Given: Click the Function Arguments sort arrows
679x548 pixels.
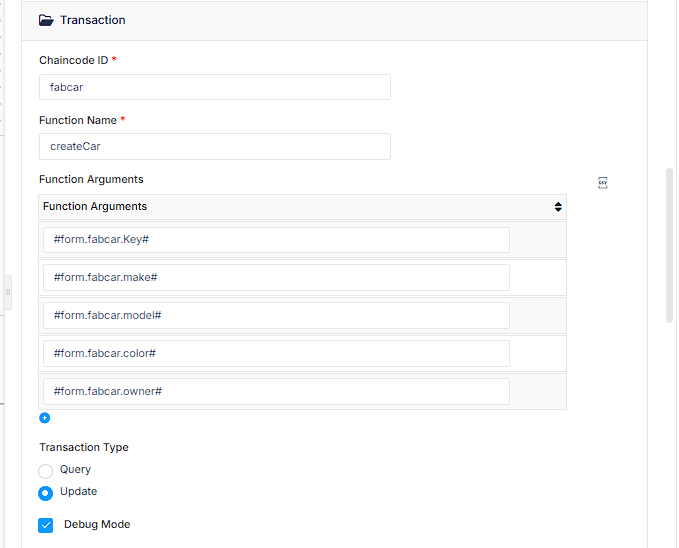Looking at the screenshot, I should (558, 207).
